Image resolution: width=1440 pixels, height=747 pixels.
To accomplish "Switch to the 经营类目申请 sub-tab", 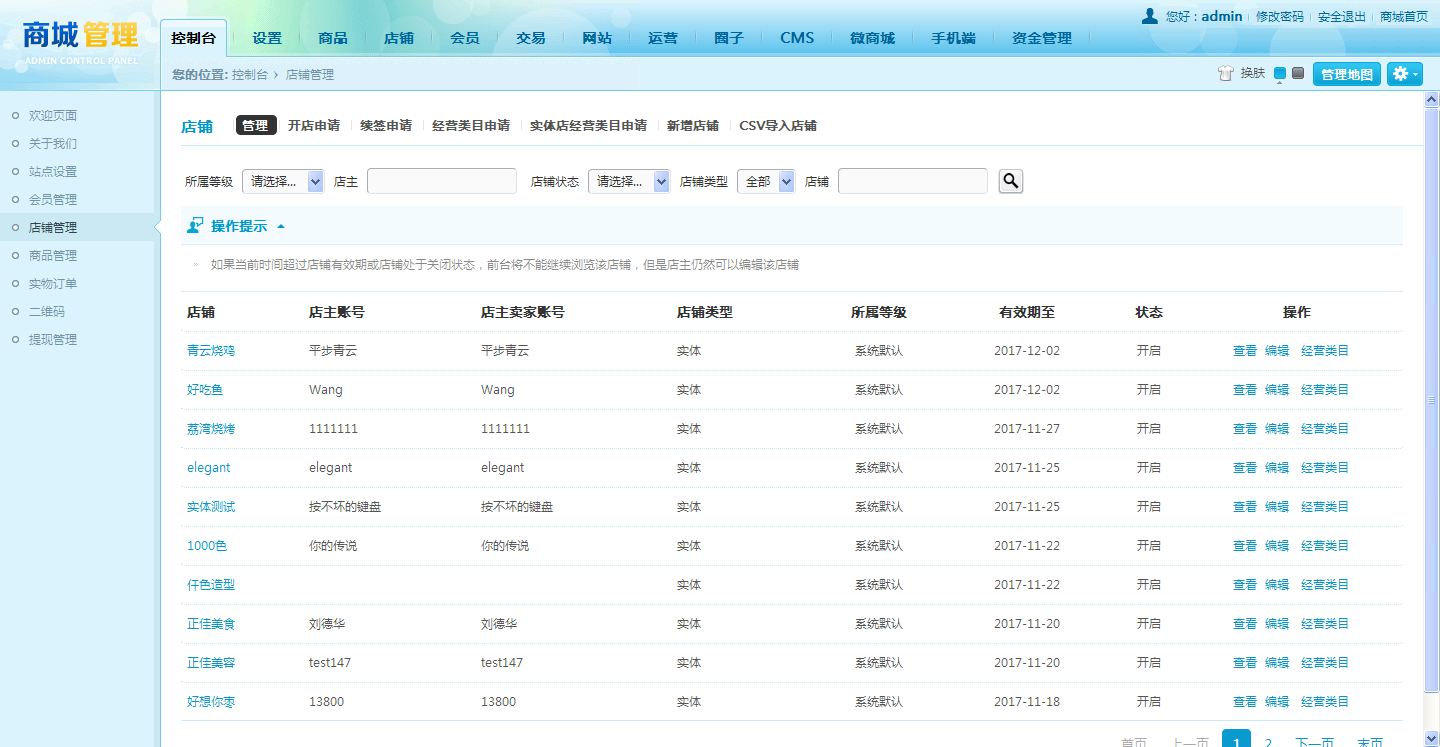I will [x=471, y=126].
